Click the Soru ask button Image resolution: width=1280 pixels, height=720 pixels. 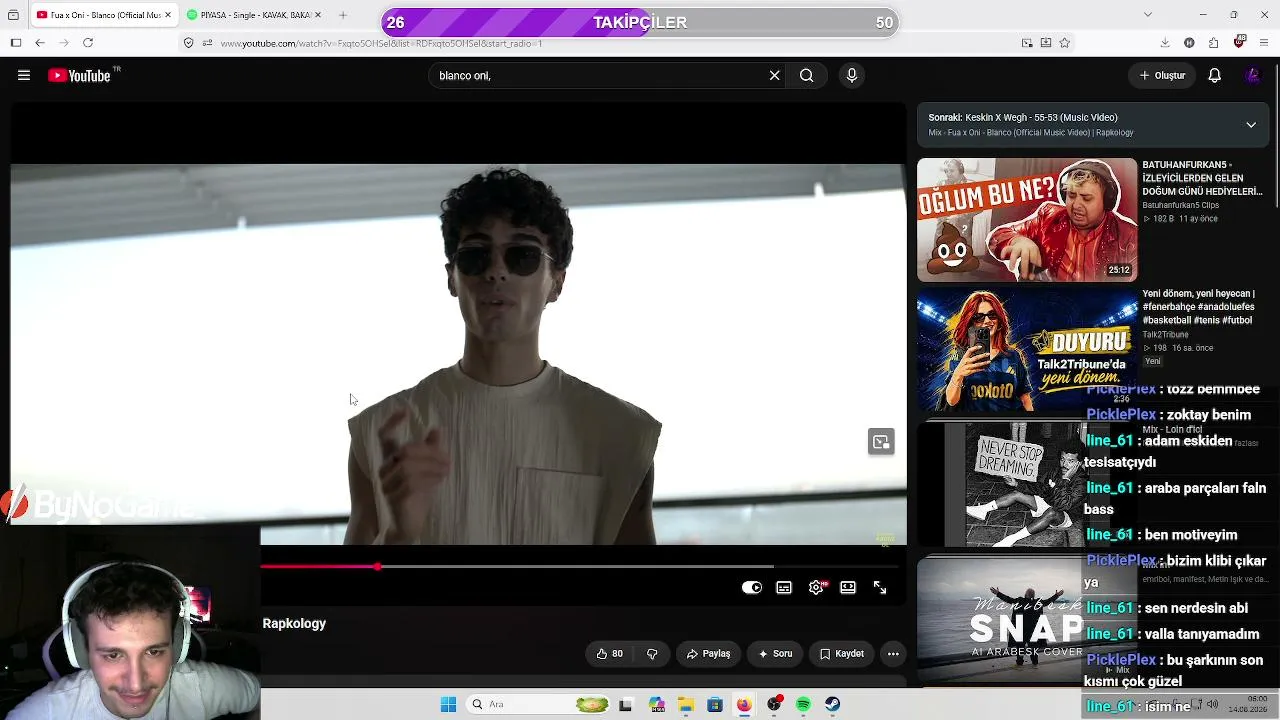775,654
